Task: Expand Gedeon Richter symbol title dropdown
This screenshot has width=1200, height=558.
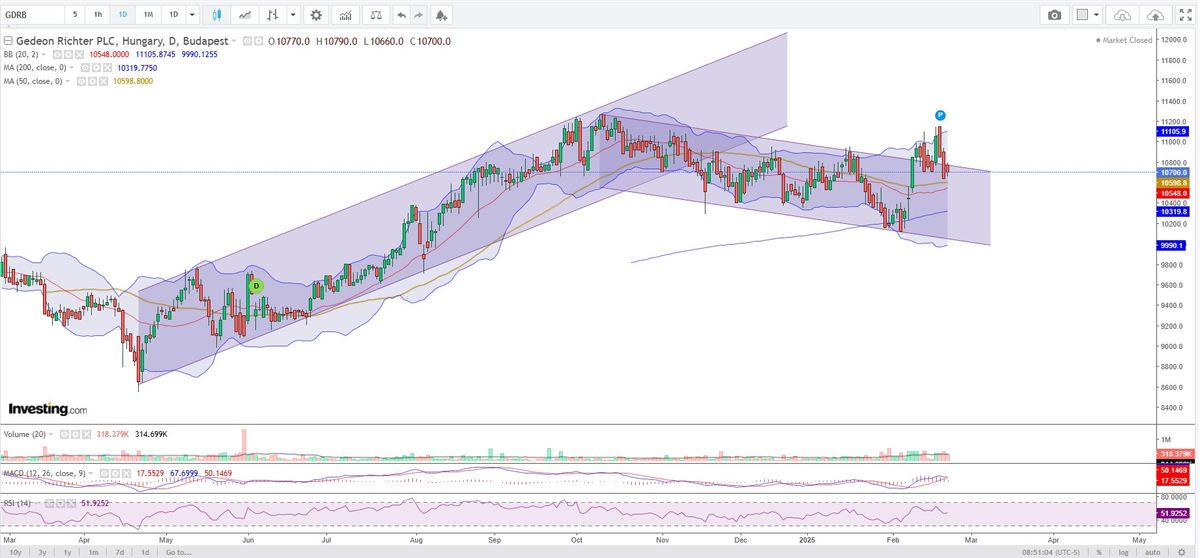Action: pyautogui.click(x=234, y=41)
